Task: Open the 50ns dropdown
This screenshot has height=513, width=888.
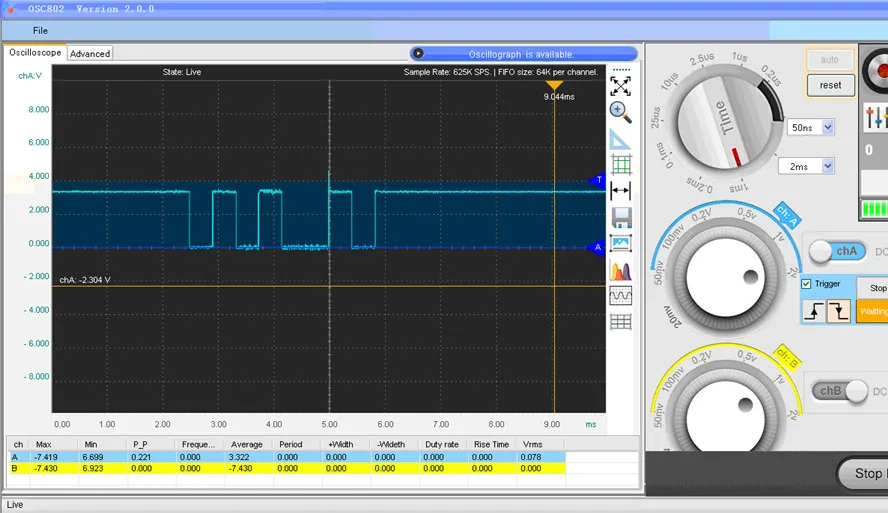Action: click(x=826, y=128)
